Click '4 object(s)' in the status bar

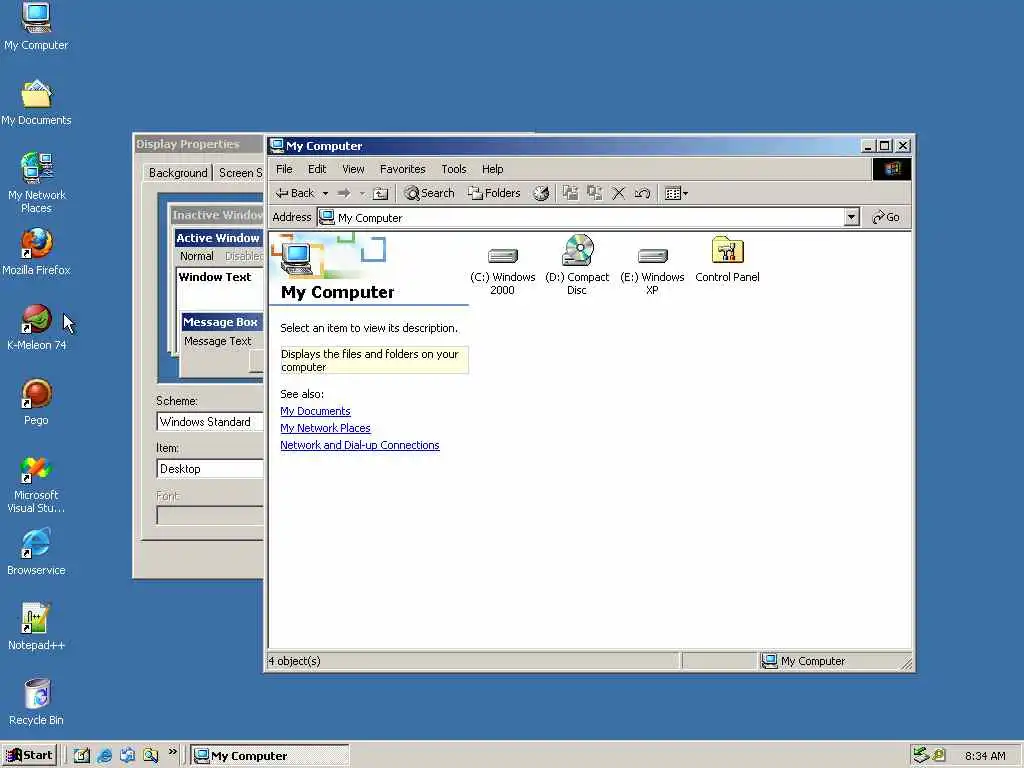pyautogui.click(x=295, y=662)
